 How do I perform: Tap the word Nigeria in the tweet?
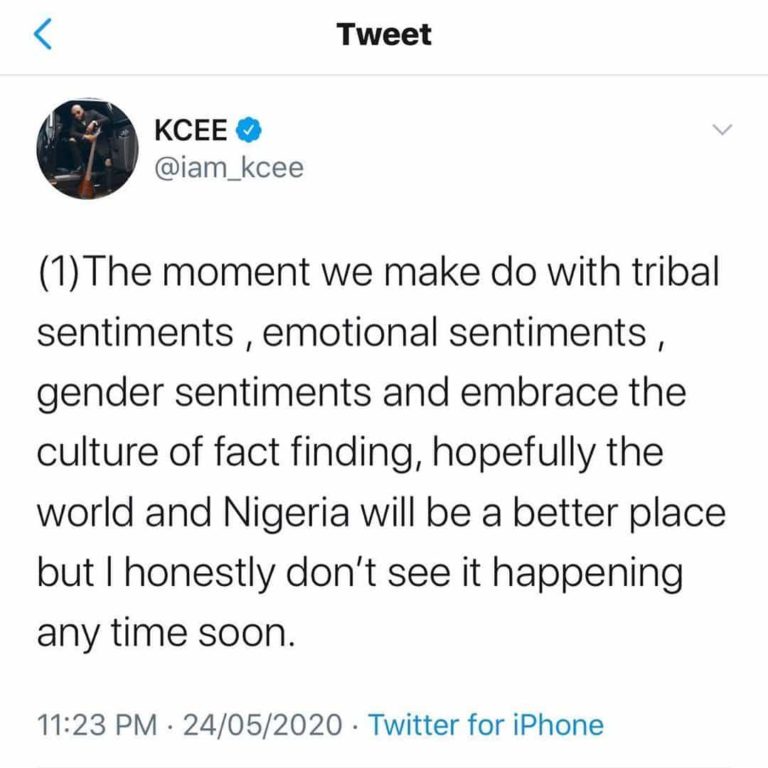[x=287, y=513]
